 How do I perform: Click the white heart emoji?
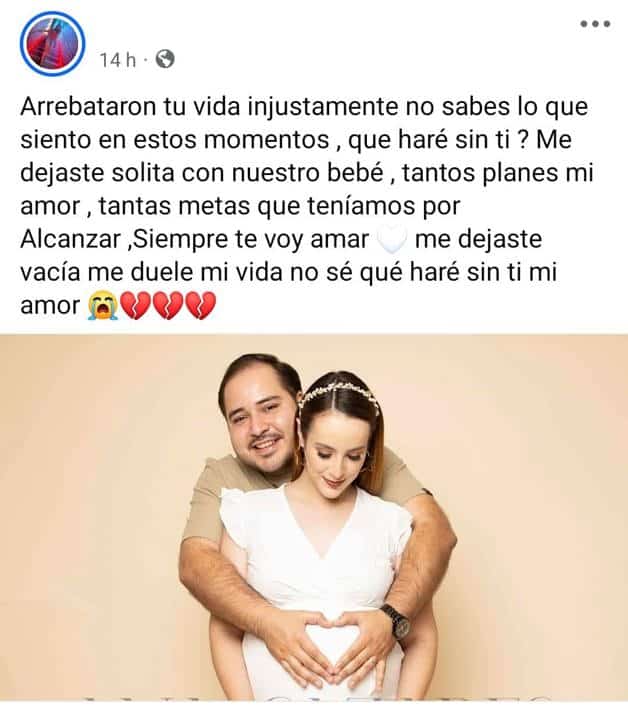(x=392, y=240)
